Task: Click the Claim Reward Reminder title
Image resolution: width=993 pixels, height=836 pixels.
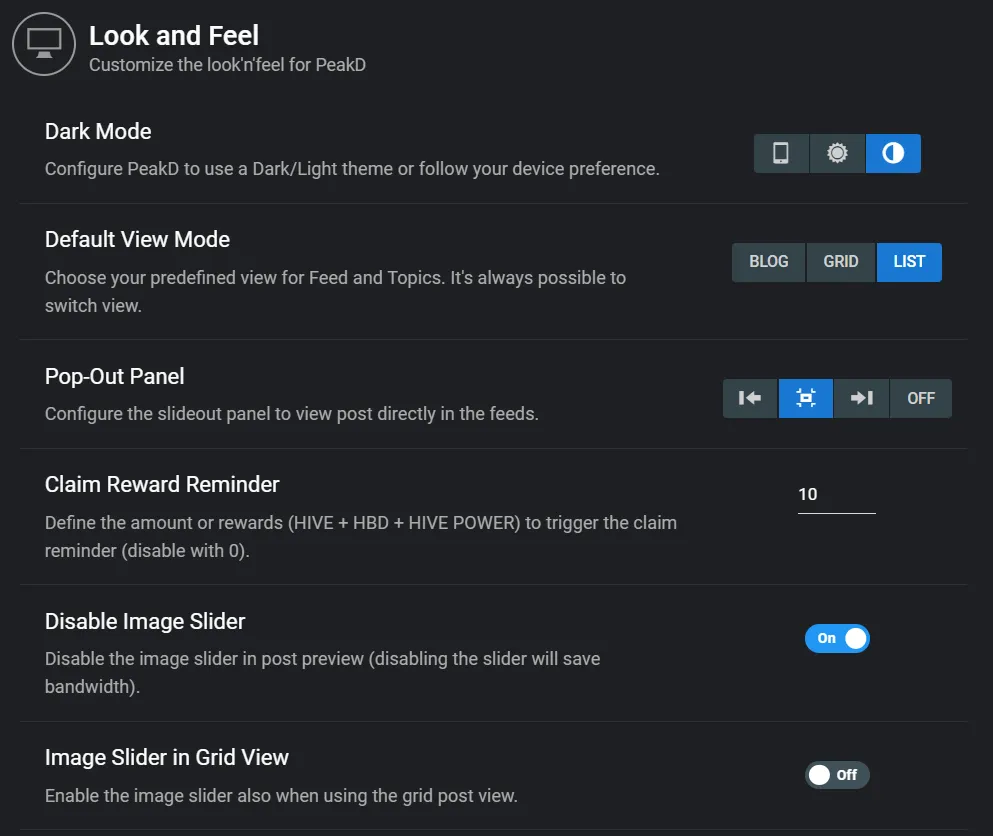Action: (x=162, y=484)
